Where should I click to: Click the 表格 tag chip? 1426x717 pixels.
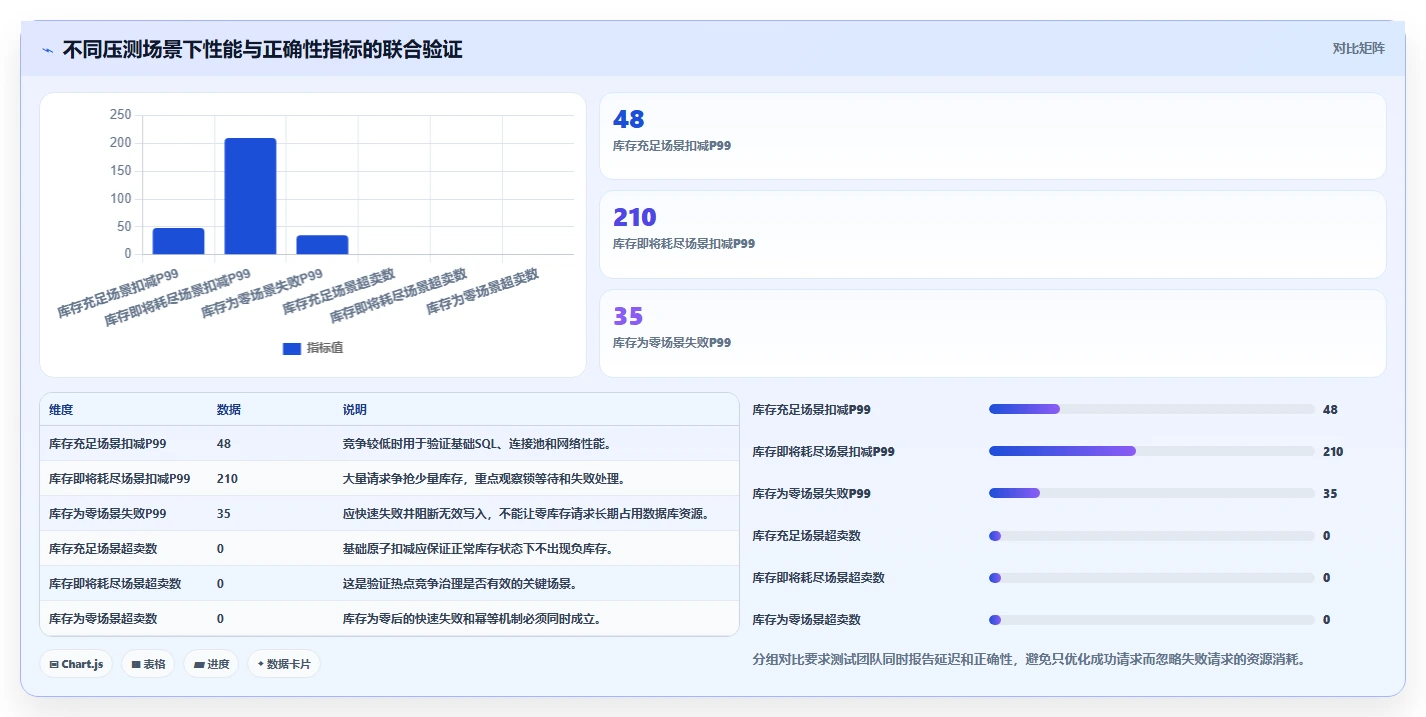click(x=148, y=664)
